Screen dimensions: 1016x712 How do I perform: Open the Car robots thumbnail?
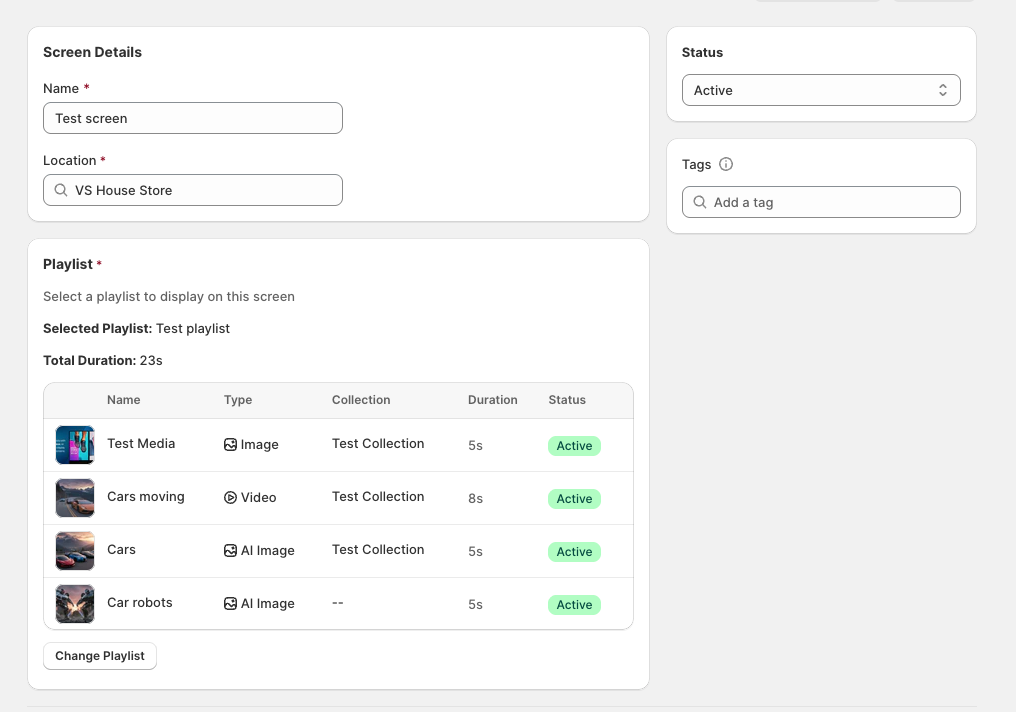point(75,604)
